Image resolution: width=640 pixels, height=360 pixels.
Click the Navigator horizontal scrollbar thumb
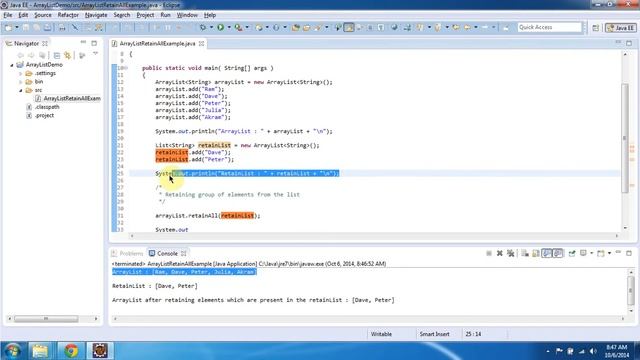click(x=46, y=319)
